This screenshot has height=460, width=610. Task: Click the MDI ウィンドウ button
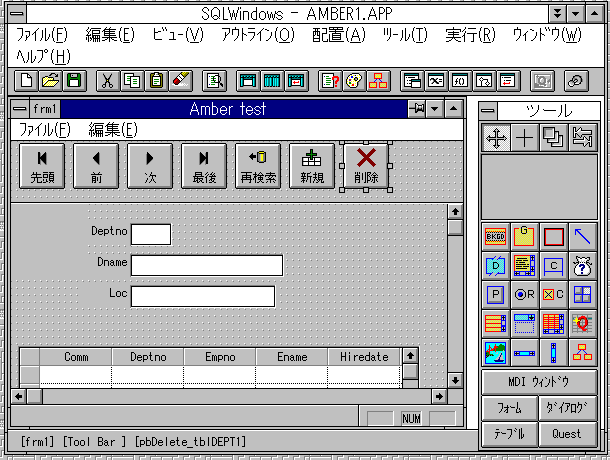(x=539, y=382)
